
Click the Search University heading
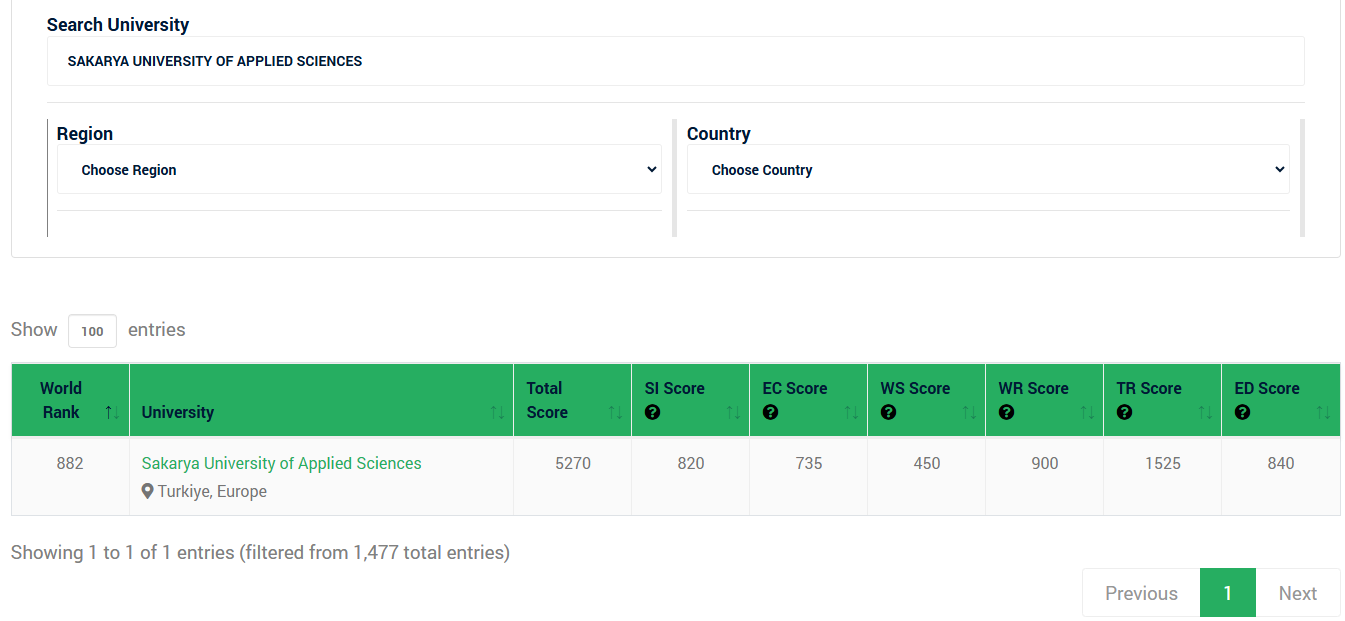point(118,25)
